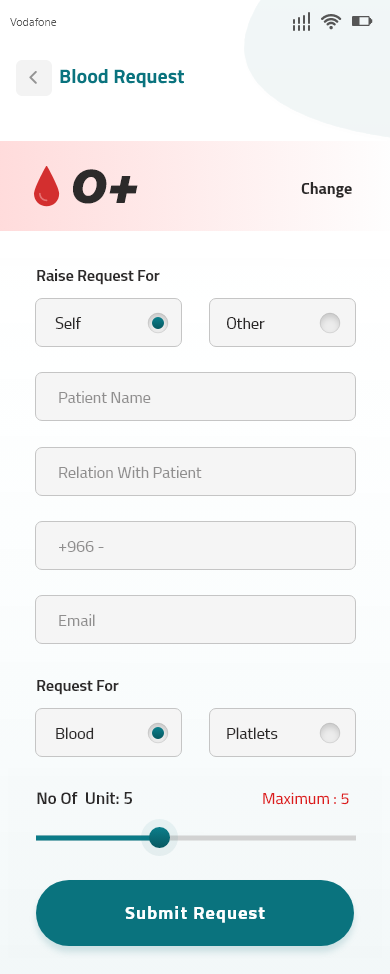Tap the O+ blood type symbol
The width and height of the screenshot is (390, 974).
pyautogui.click(x=105, y=188)
